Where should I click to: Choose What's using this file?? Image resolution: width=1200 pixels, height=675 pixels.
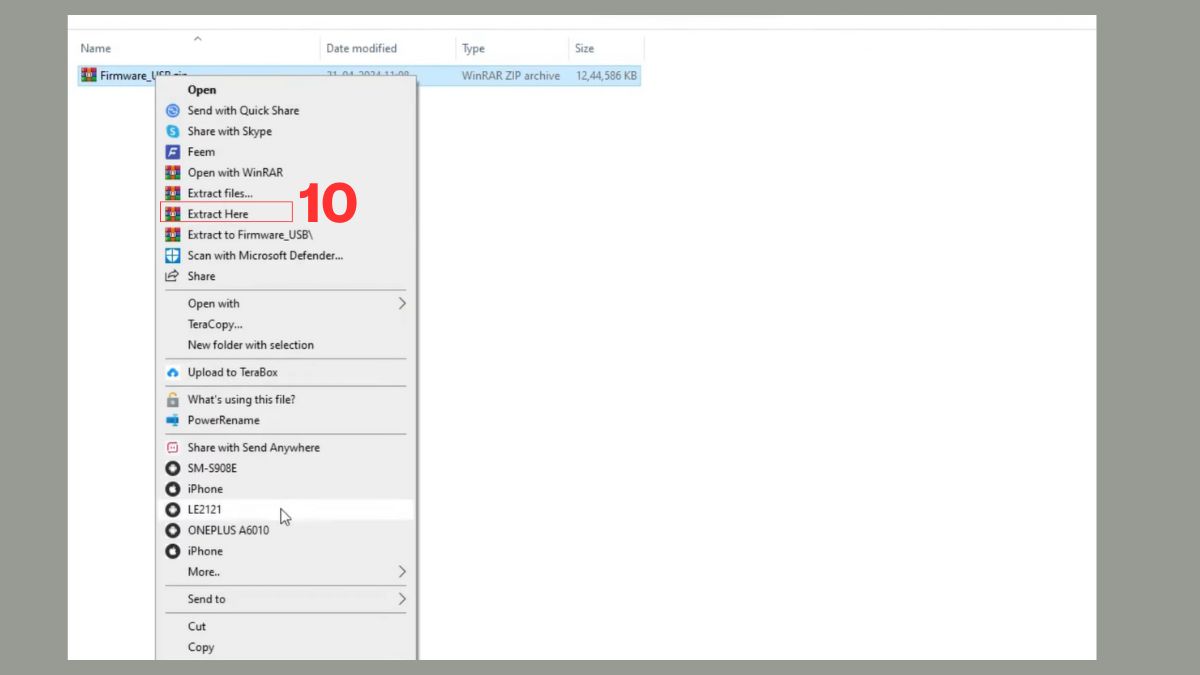tap(241, 399)
